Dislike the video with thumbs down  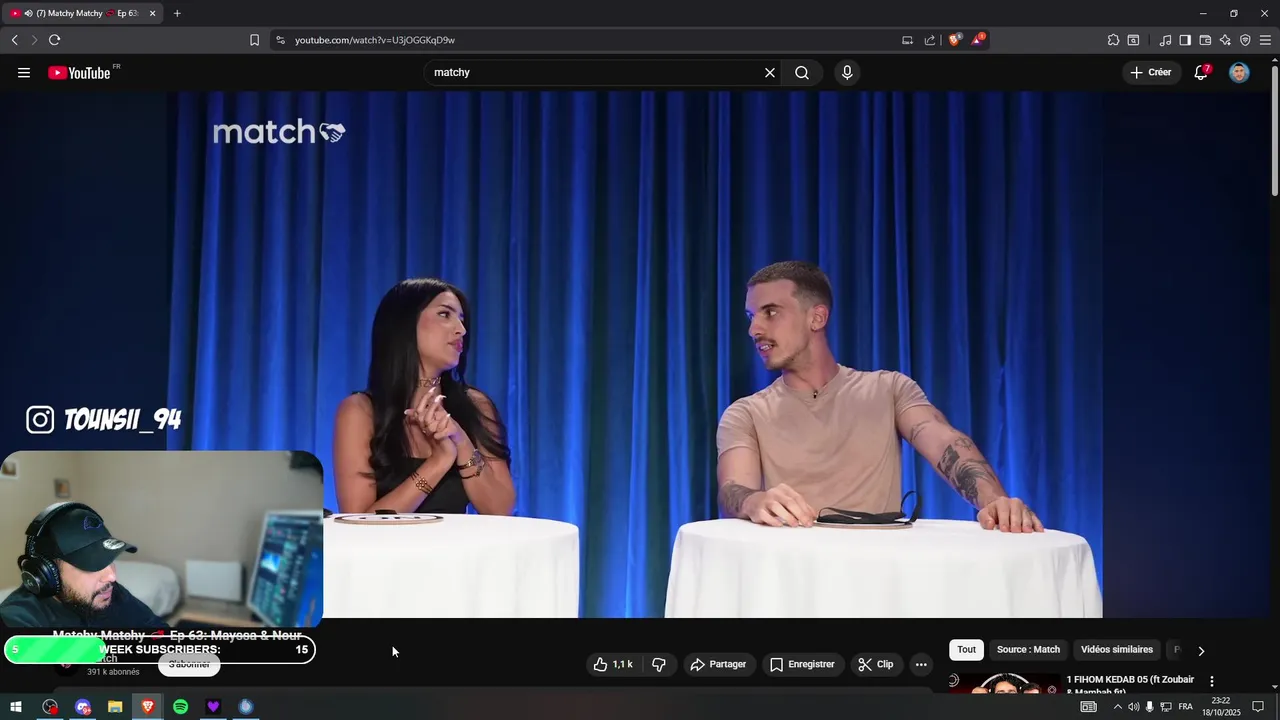click(x=659, y=664)
